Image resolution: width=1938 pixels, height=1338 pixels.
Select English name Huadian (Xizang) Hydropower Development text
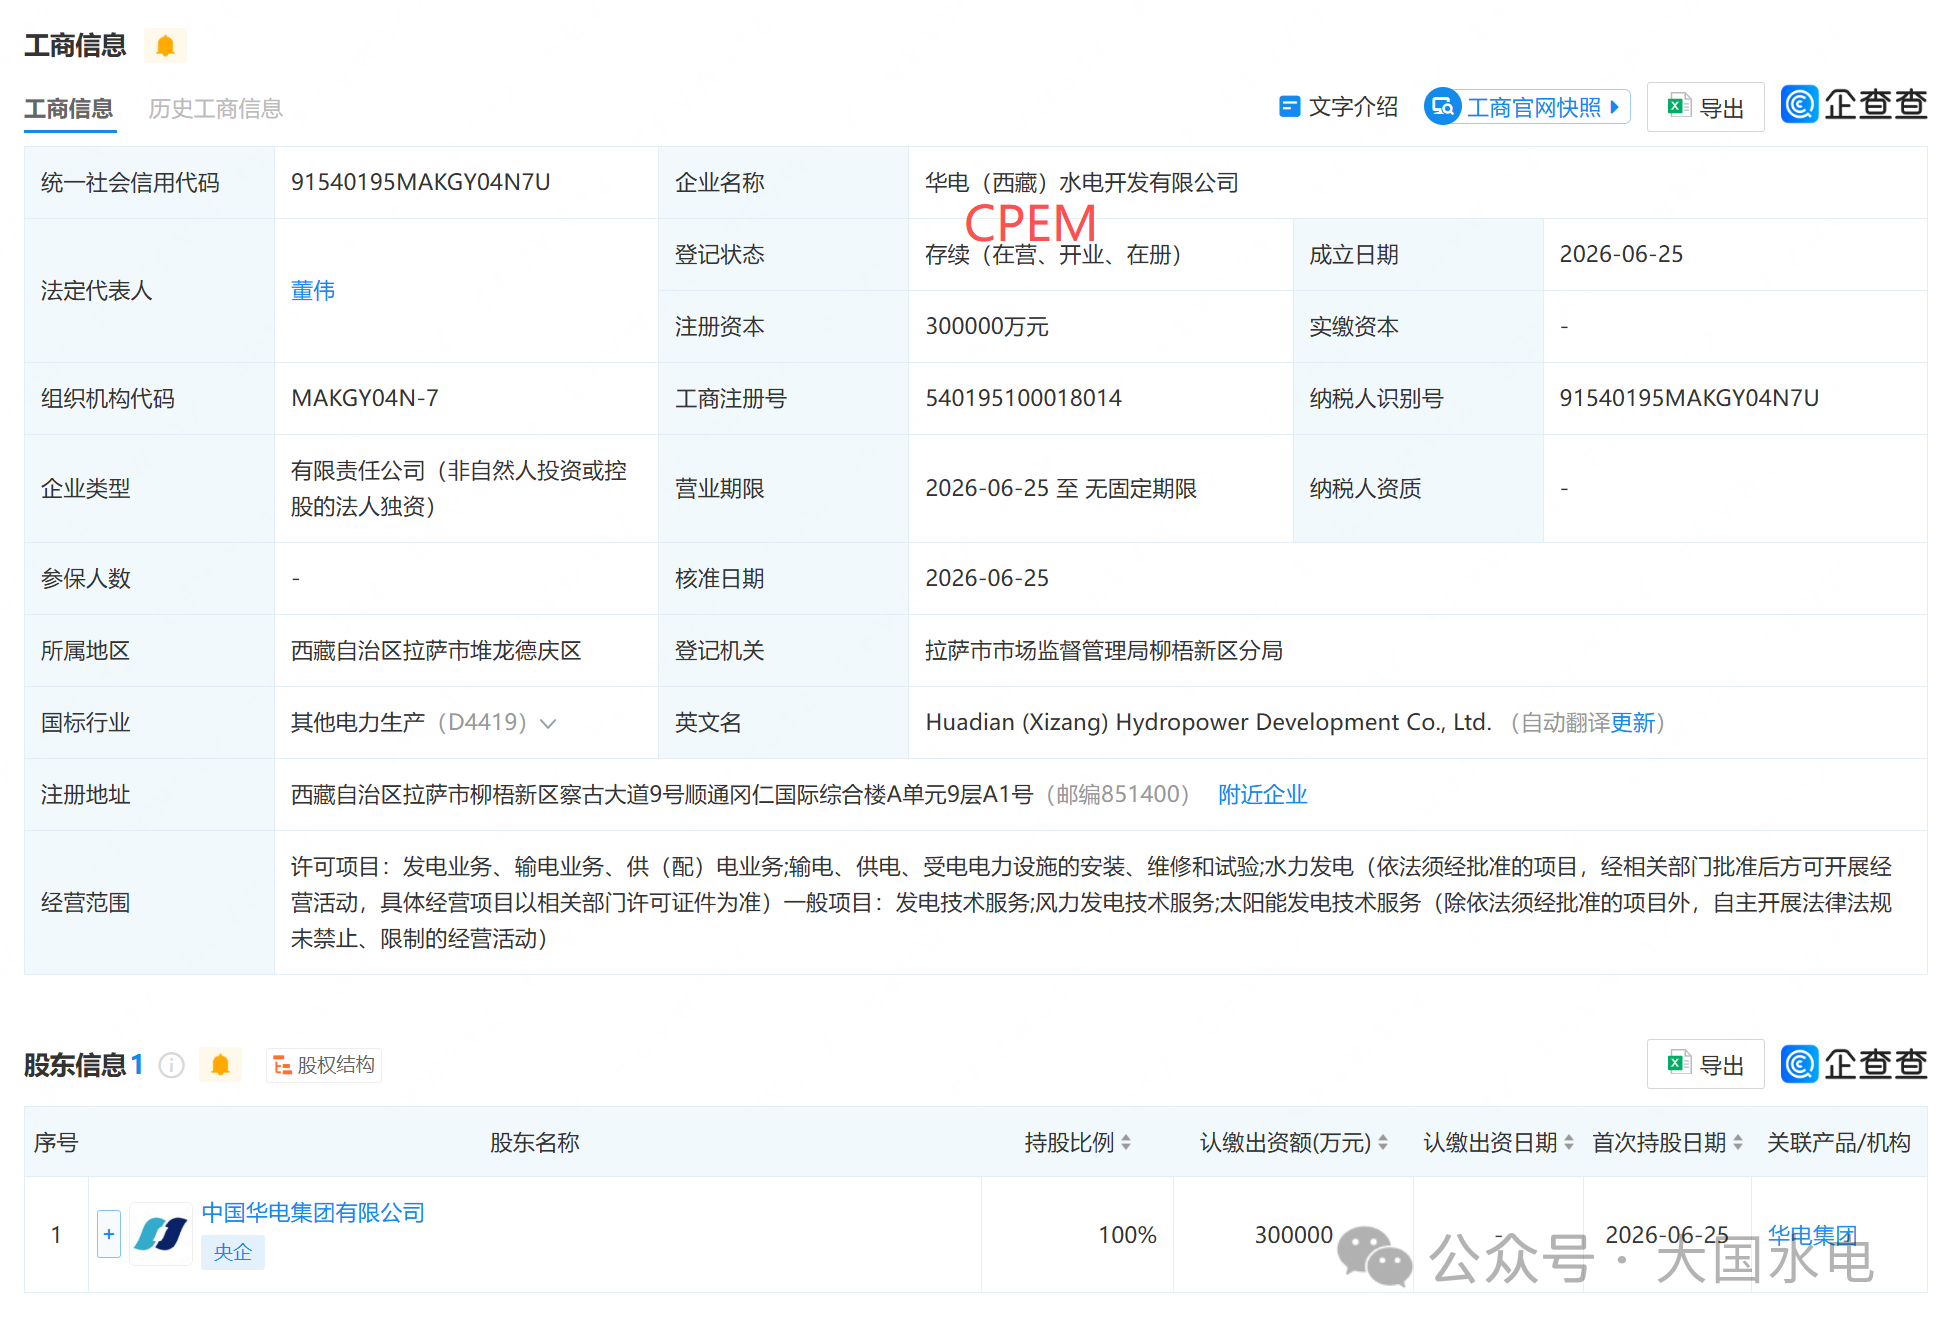pos(1208,723)
